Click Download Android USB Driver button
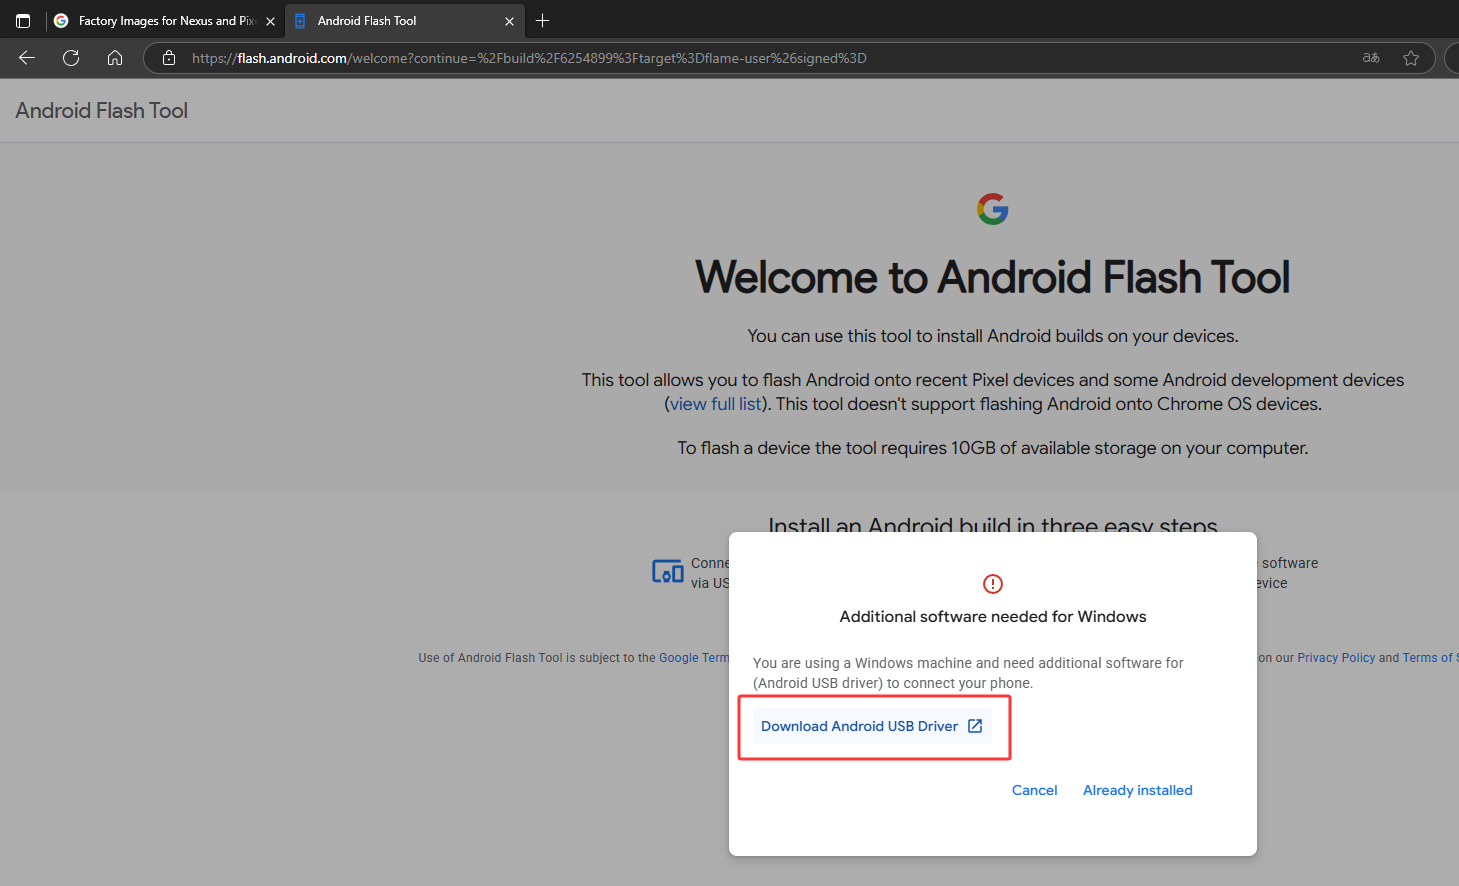The height and width of the screenshot is (886, 1459). click(x=872, y=726)
